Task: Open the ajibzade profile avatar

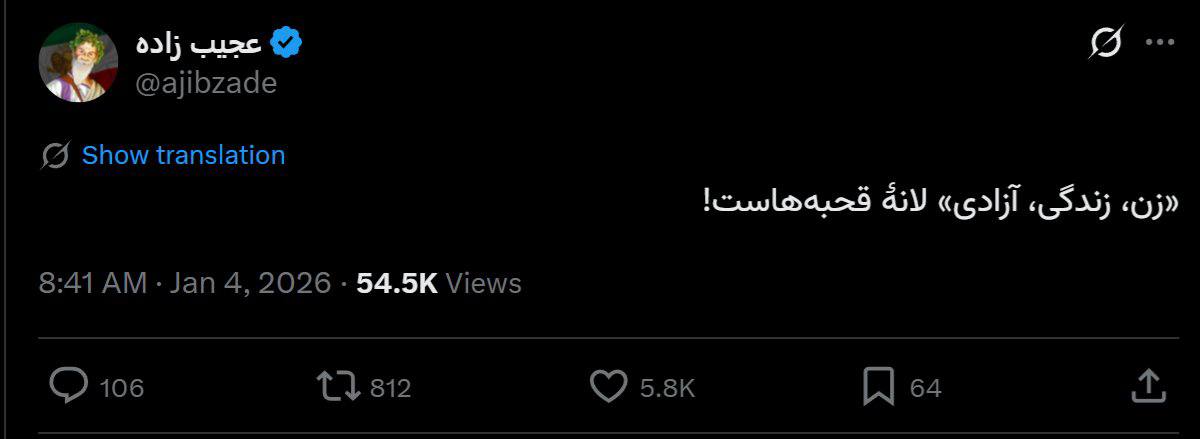Action: coord(78,62)
